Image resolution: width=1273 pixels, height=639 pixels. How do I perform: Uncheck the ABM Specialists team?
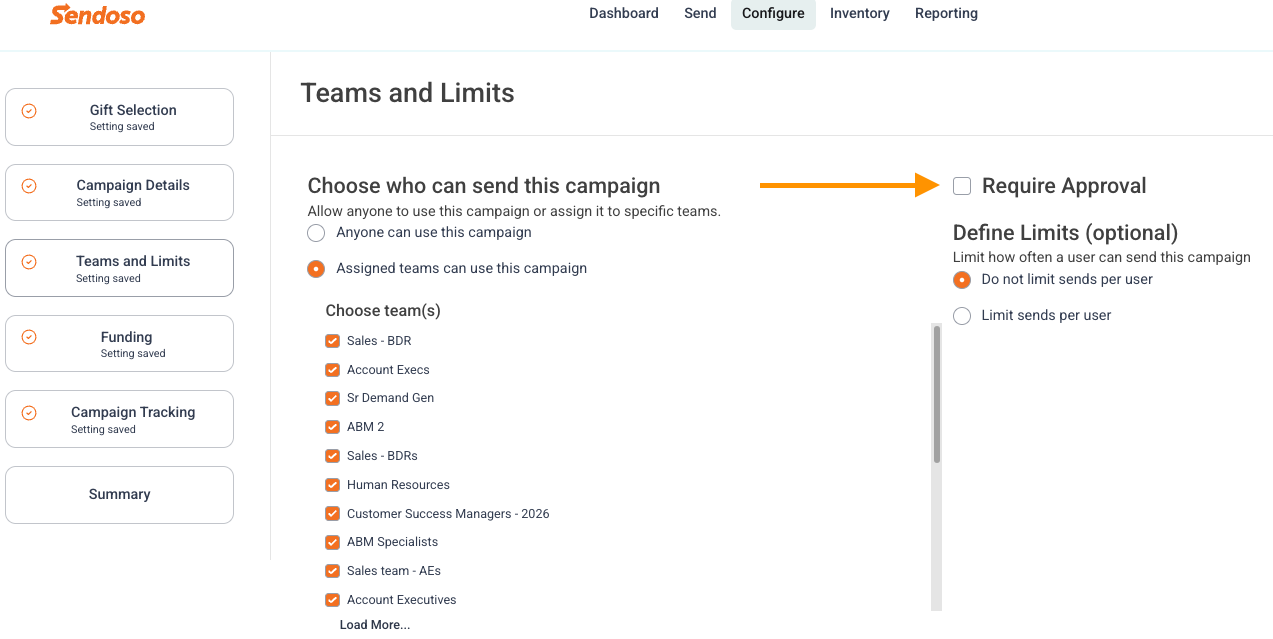[x=333, y=542]
